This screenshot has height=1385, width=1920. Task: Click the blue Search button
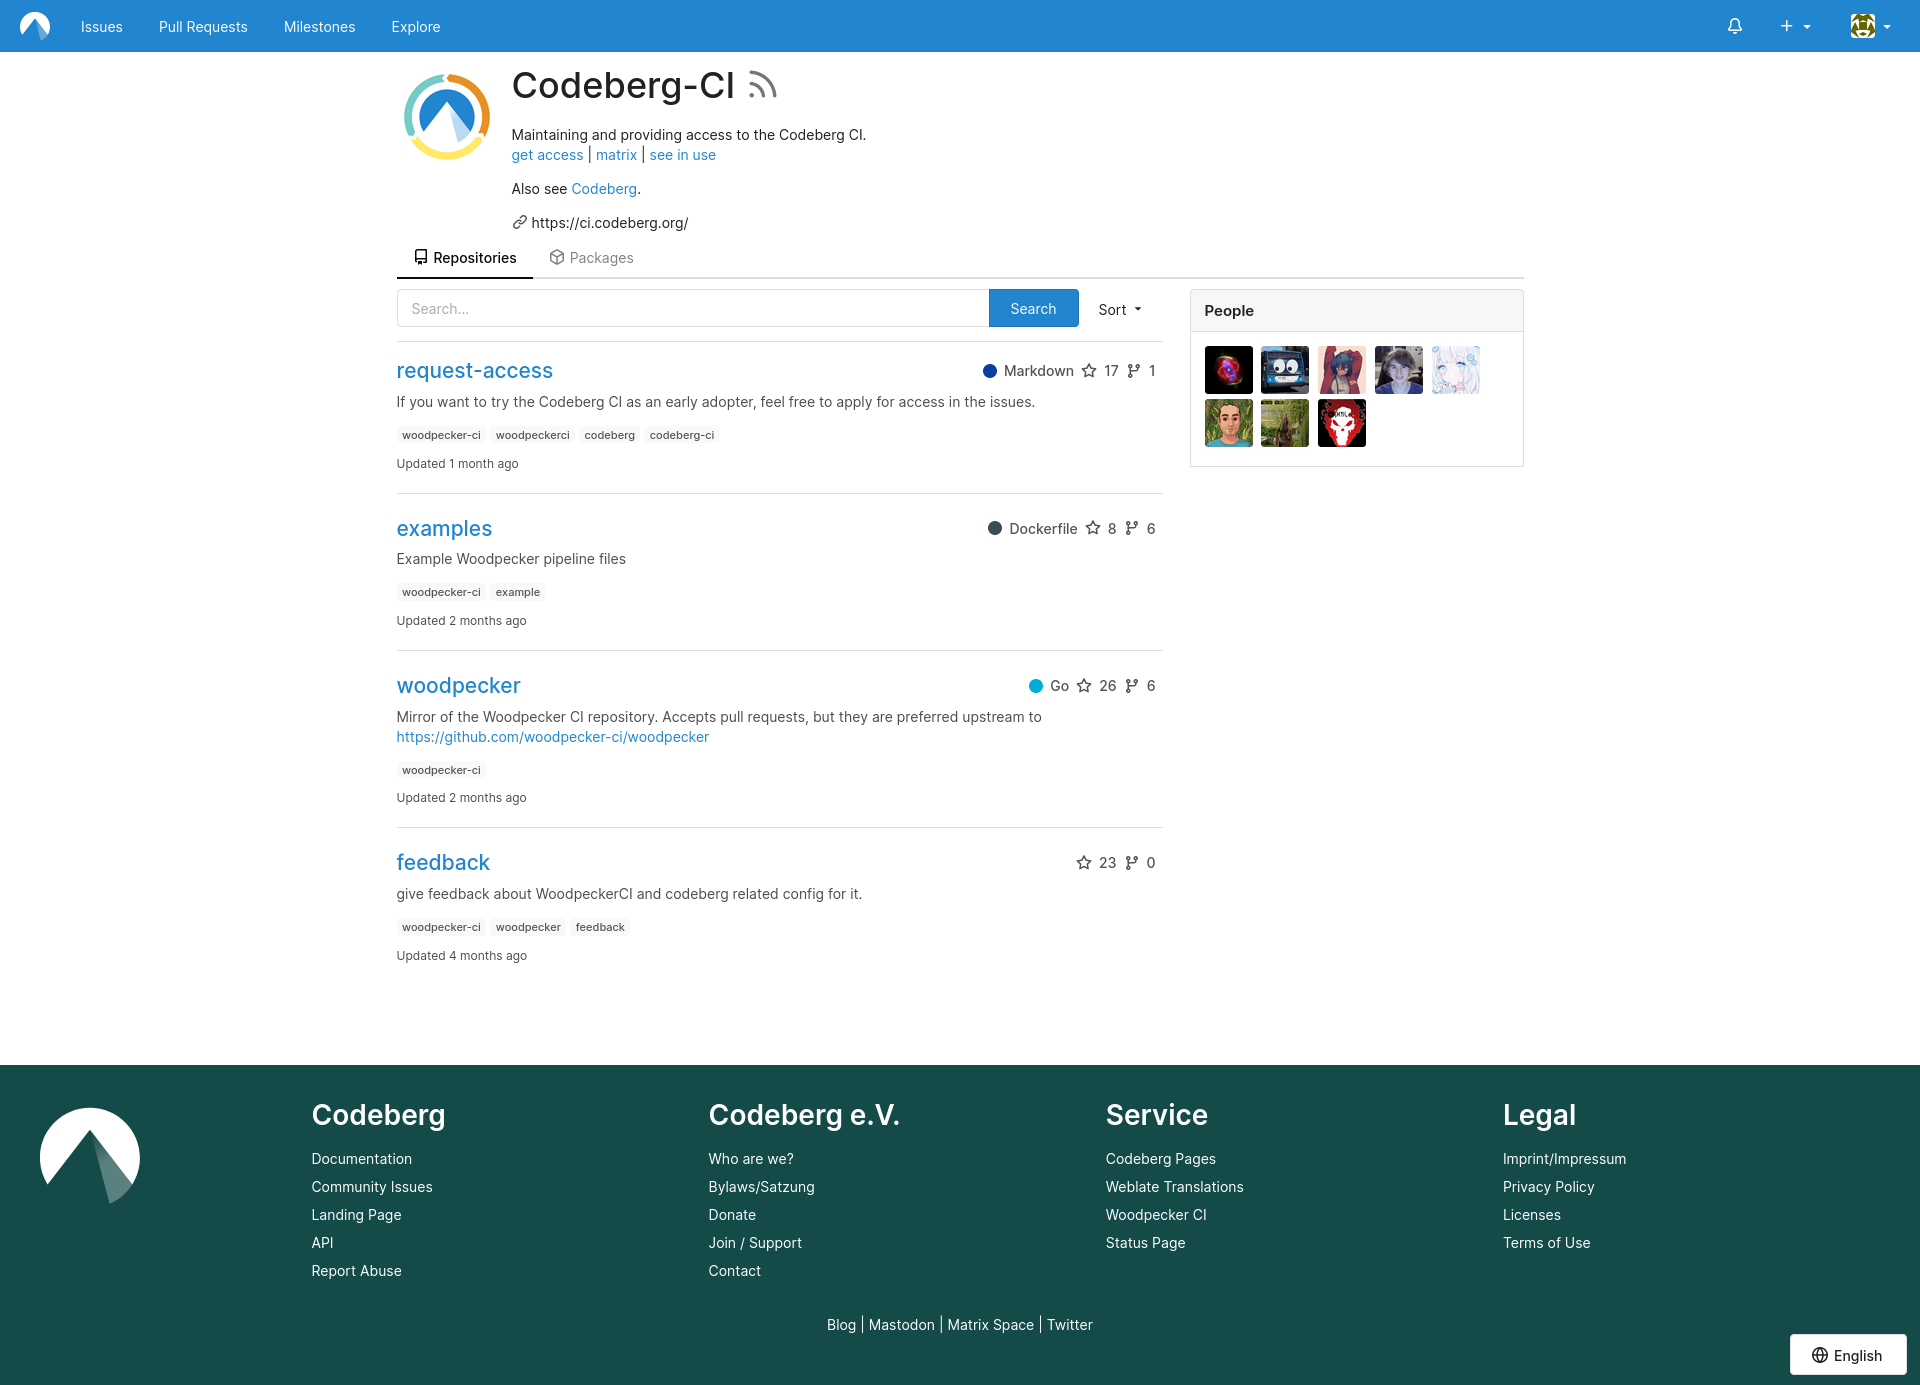tap(1033, 308)
